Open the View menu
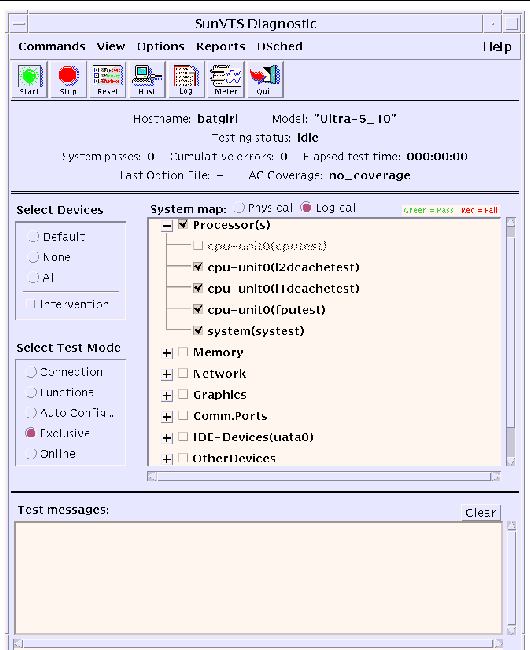 (x=111, y=46)
